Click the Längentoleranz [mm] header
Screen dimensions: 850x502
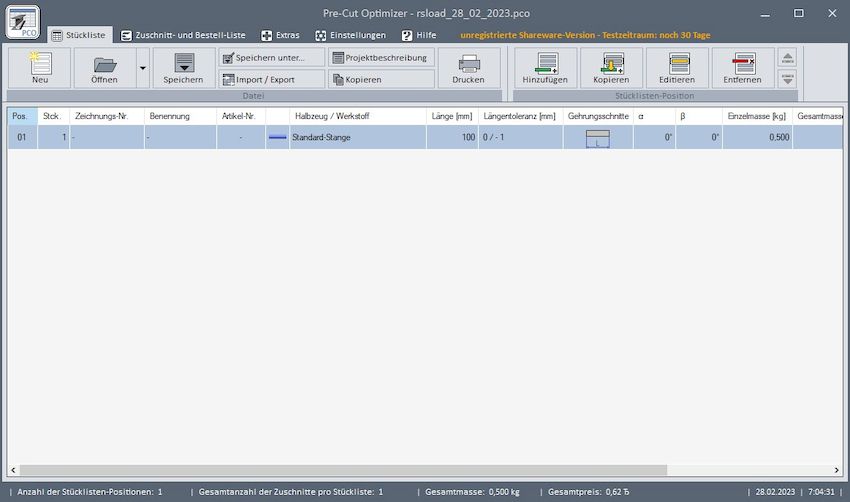(x=520, y=116)
